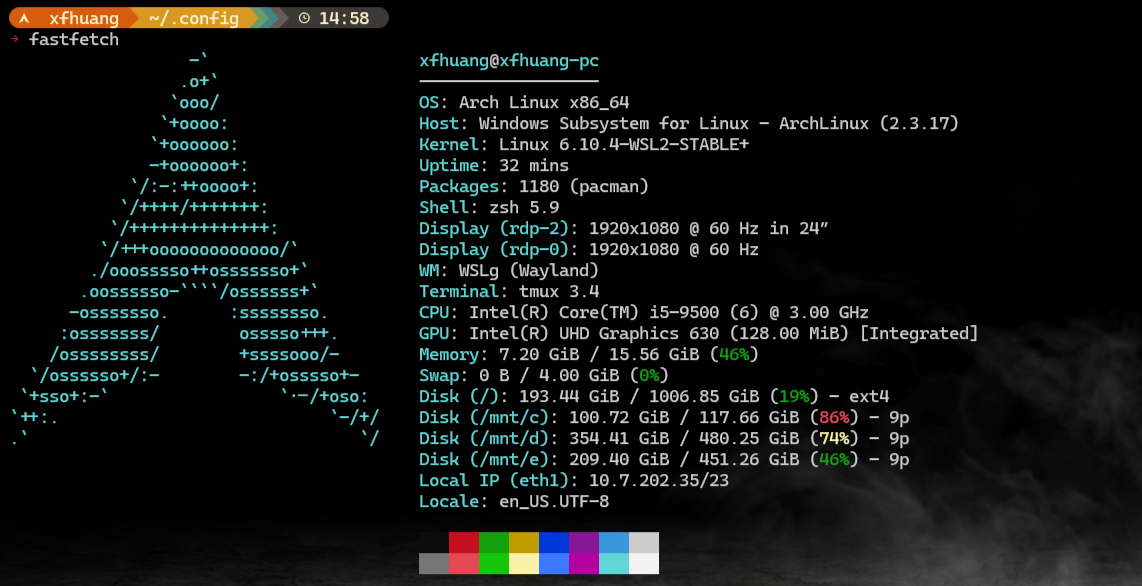Click the light blue color block, top row
Image resolution: width=1142 pixels, height=586 pixels.
(x=613, y=542)
